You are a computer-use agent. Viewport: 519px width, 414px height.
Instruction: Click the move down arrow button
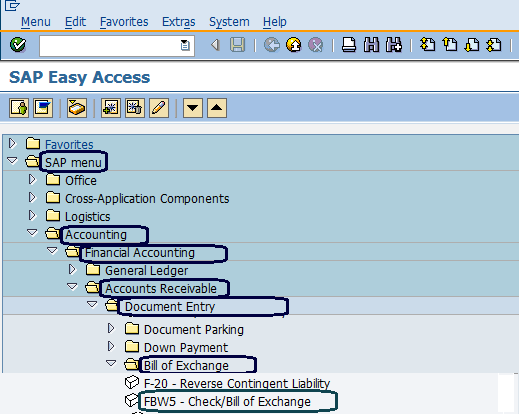click(193, 108)
